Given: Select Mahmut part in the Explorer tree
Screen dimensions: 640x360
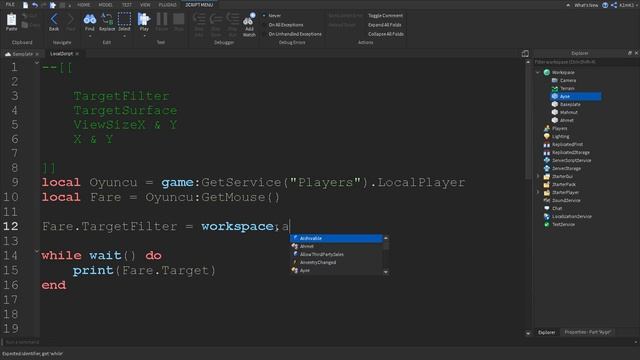Looking at the screenshot, I should click(569, 112).
